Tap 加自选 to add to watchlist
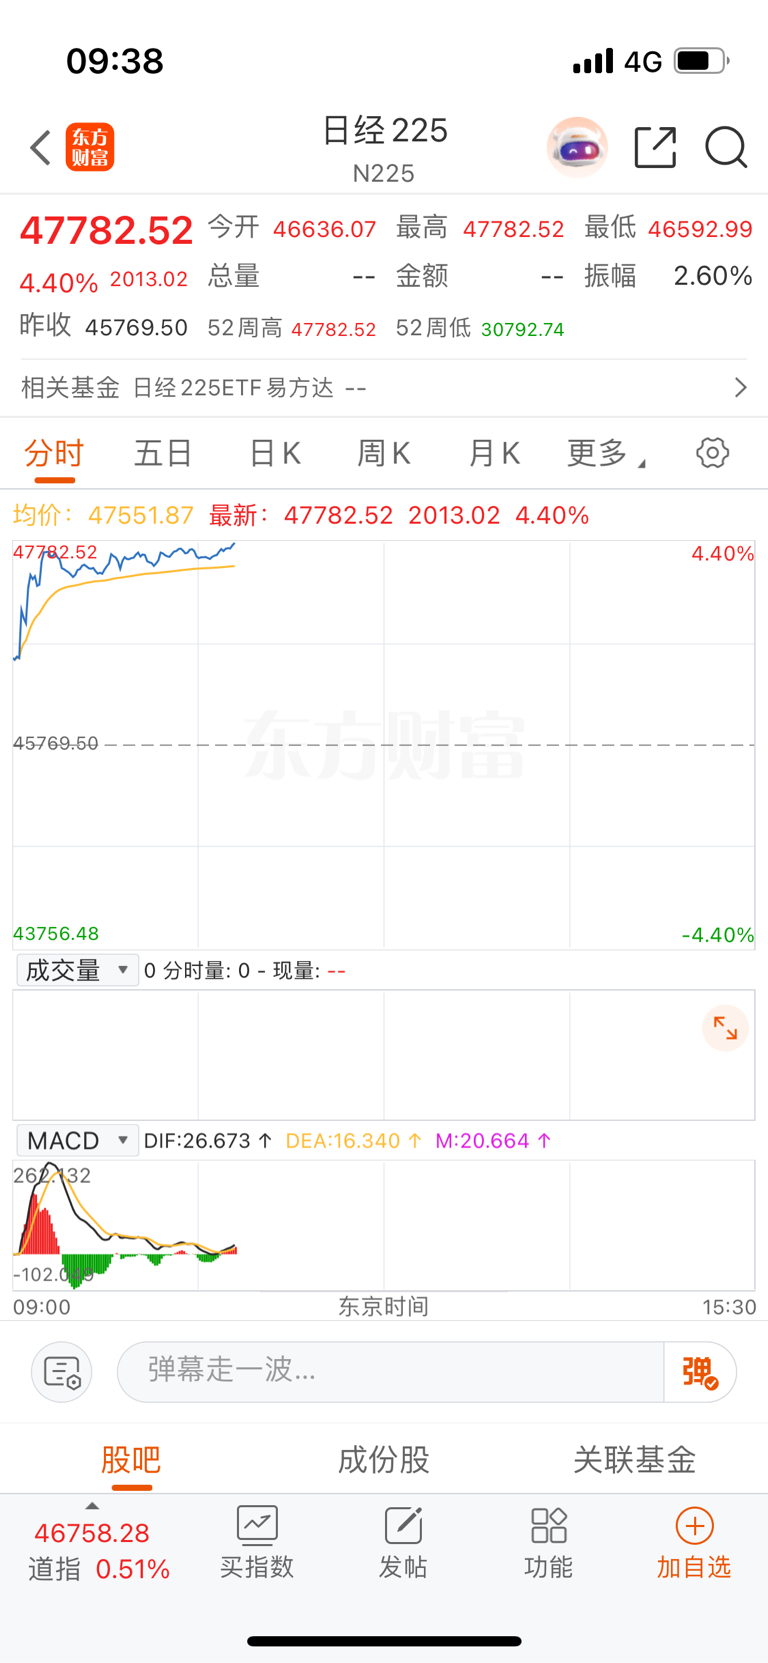The image size is (768, 1663). 694,1545
